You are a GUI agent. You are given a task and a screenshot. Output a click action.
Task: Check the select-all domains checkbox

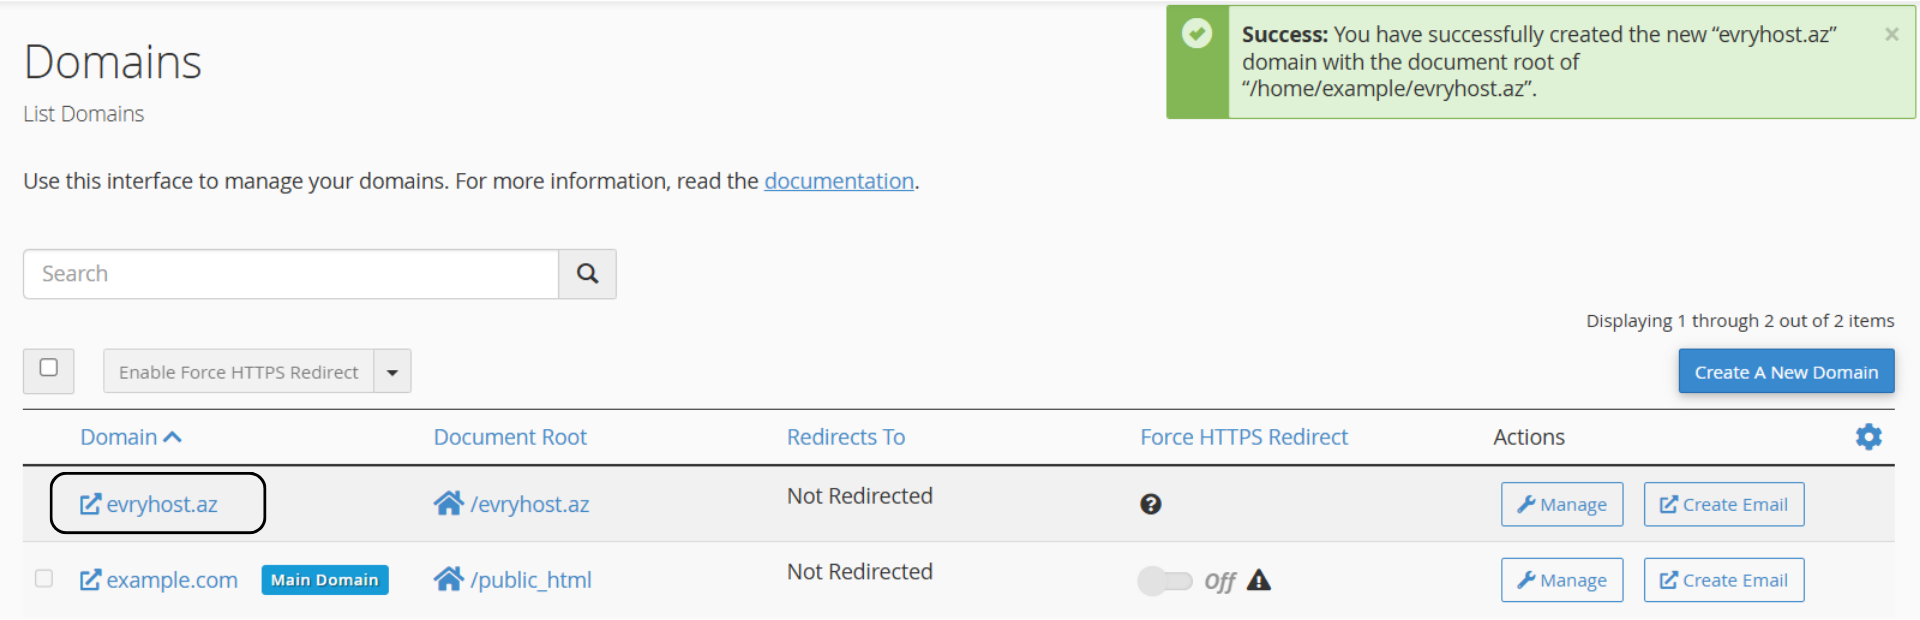point(48,368)
